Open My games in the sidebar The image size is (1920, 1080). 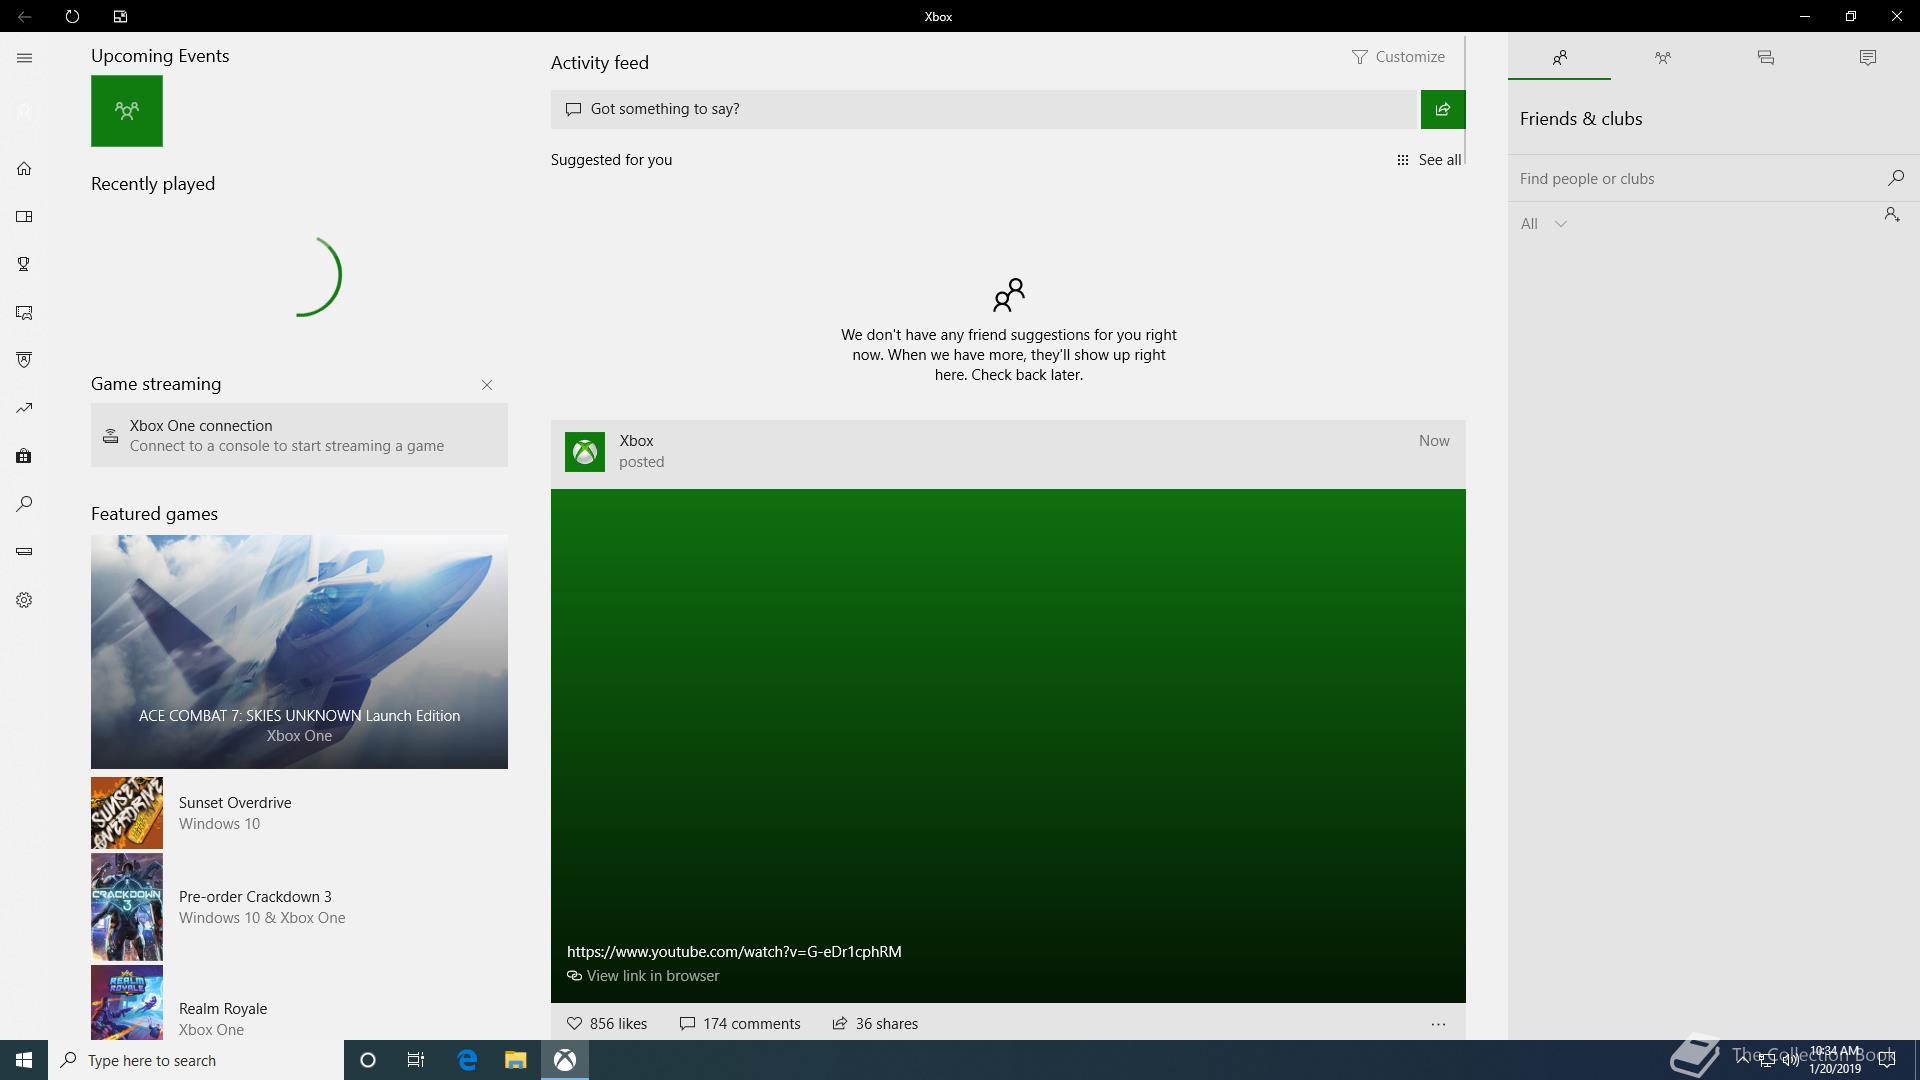(x=25, y=216)
